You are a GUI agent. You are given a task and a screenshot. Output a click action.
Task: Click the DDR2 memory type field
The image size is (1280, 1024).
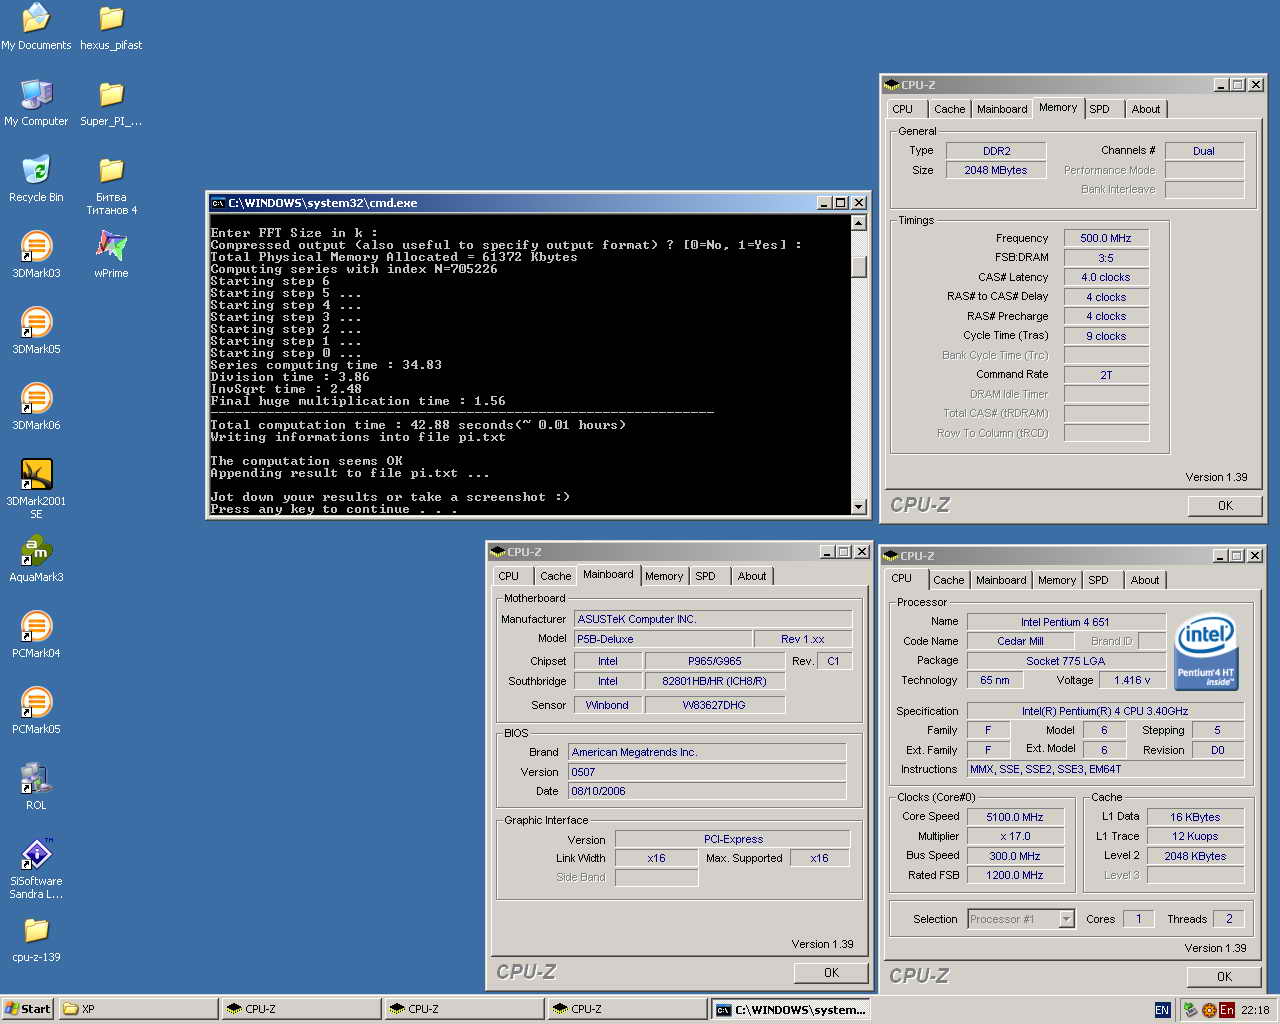(x=996, y=151)
